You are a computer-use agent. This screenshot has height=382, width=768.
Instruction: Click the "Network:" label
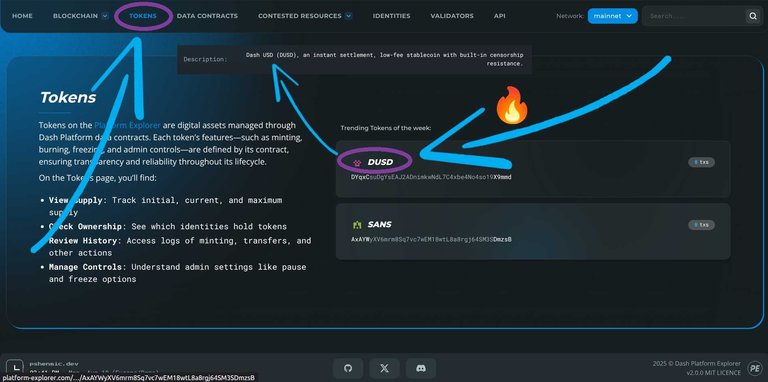coord(570,16)
